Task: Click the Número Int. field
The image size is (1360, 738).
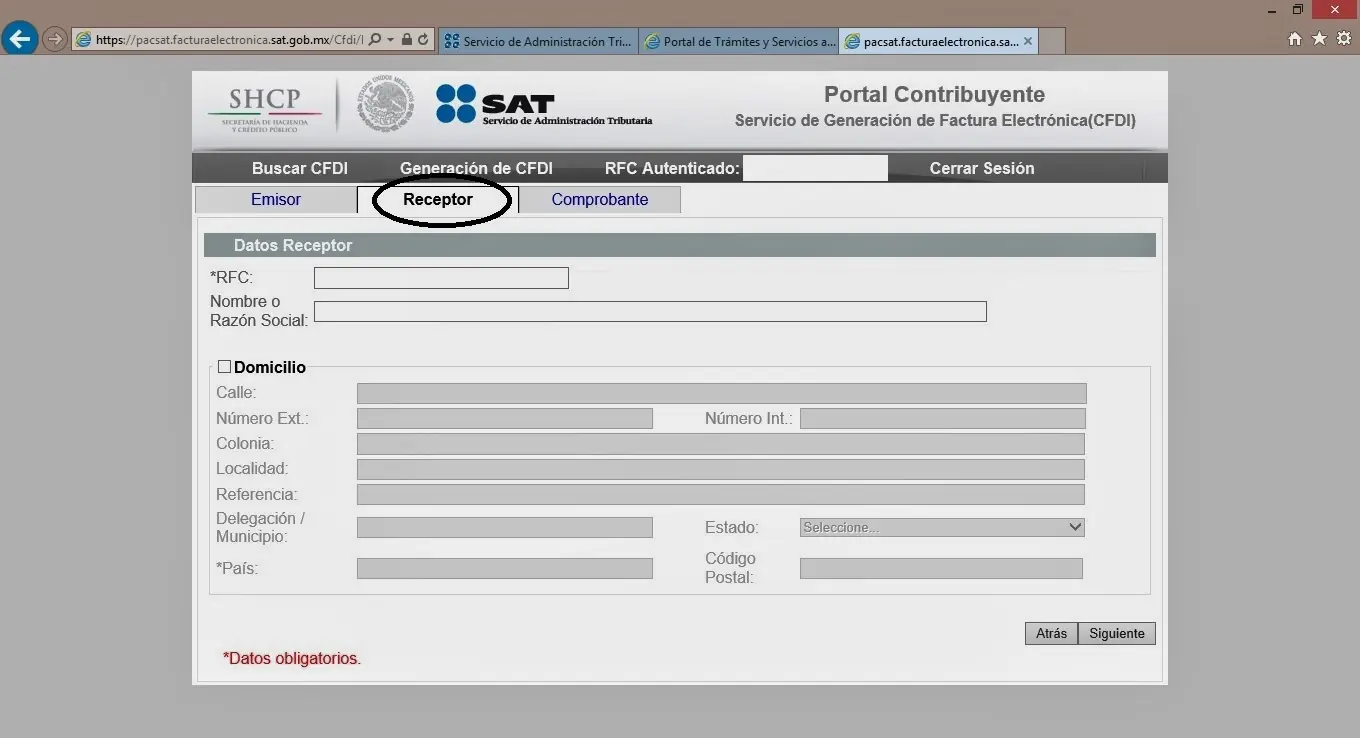Action: pyautogui.click(x=942, y=418)
